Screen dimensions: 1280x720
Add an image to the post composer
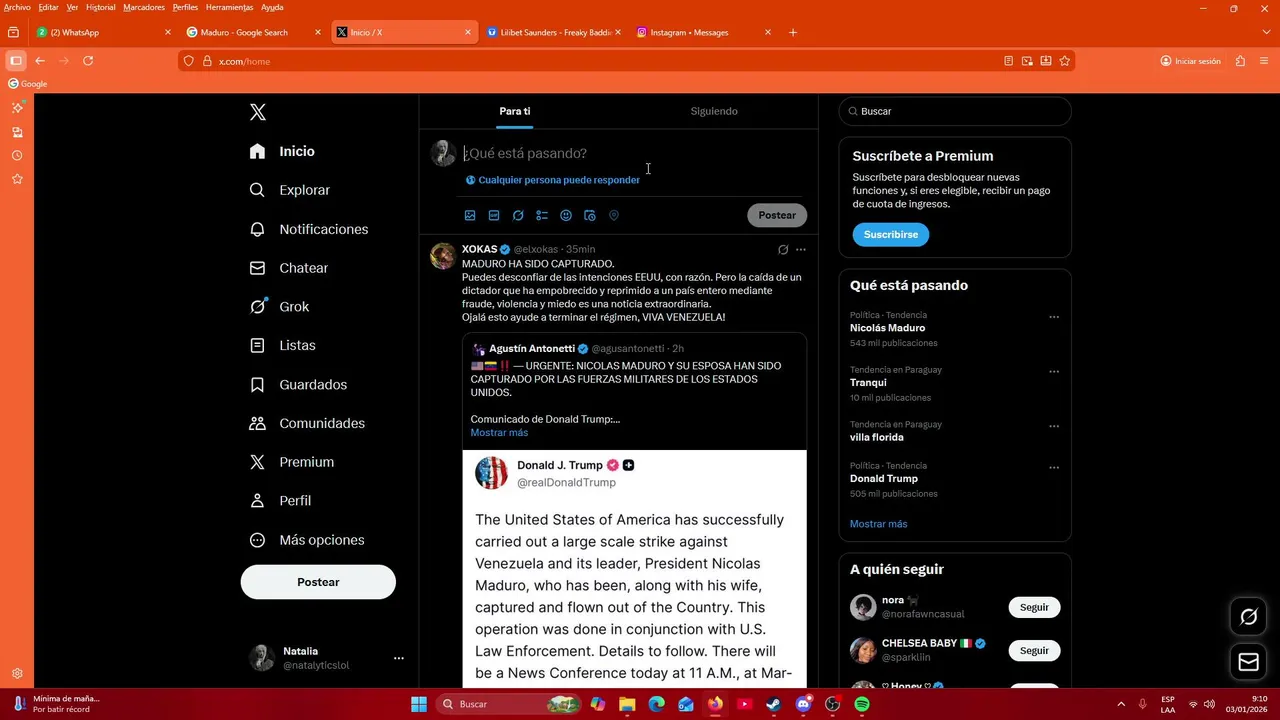coord(470,215)
